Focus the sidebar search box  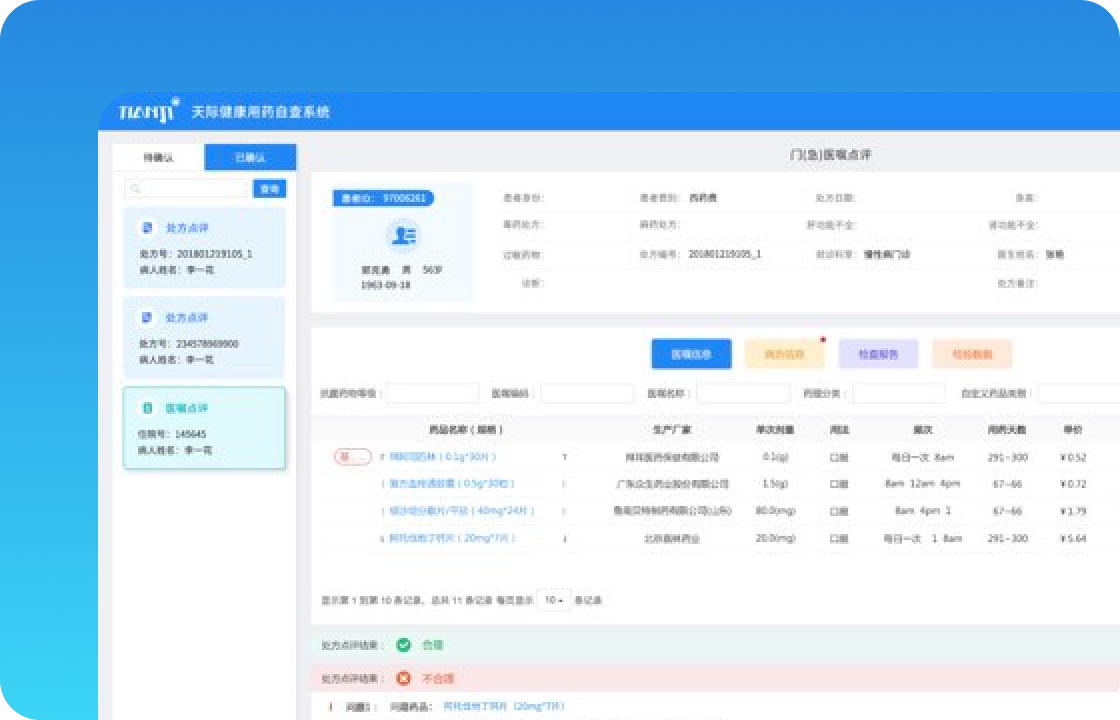(186, 189)
